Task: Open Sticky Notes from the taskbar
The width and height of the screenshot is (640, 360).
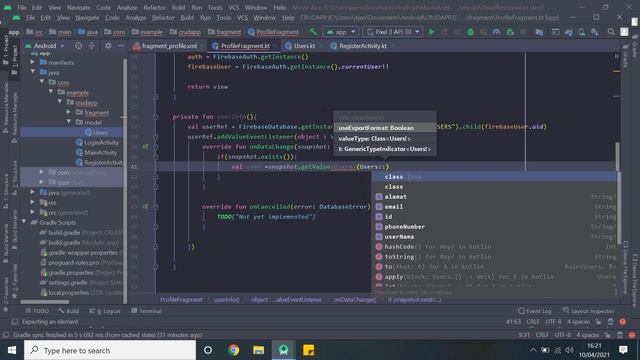Action: 309,350
